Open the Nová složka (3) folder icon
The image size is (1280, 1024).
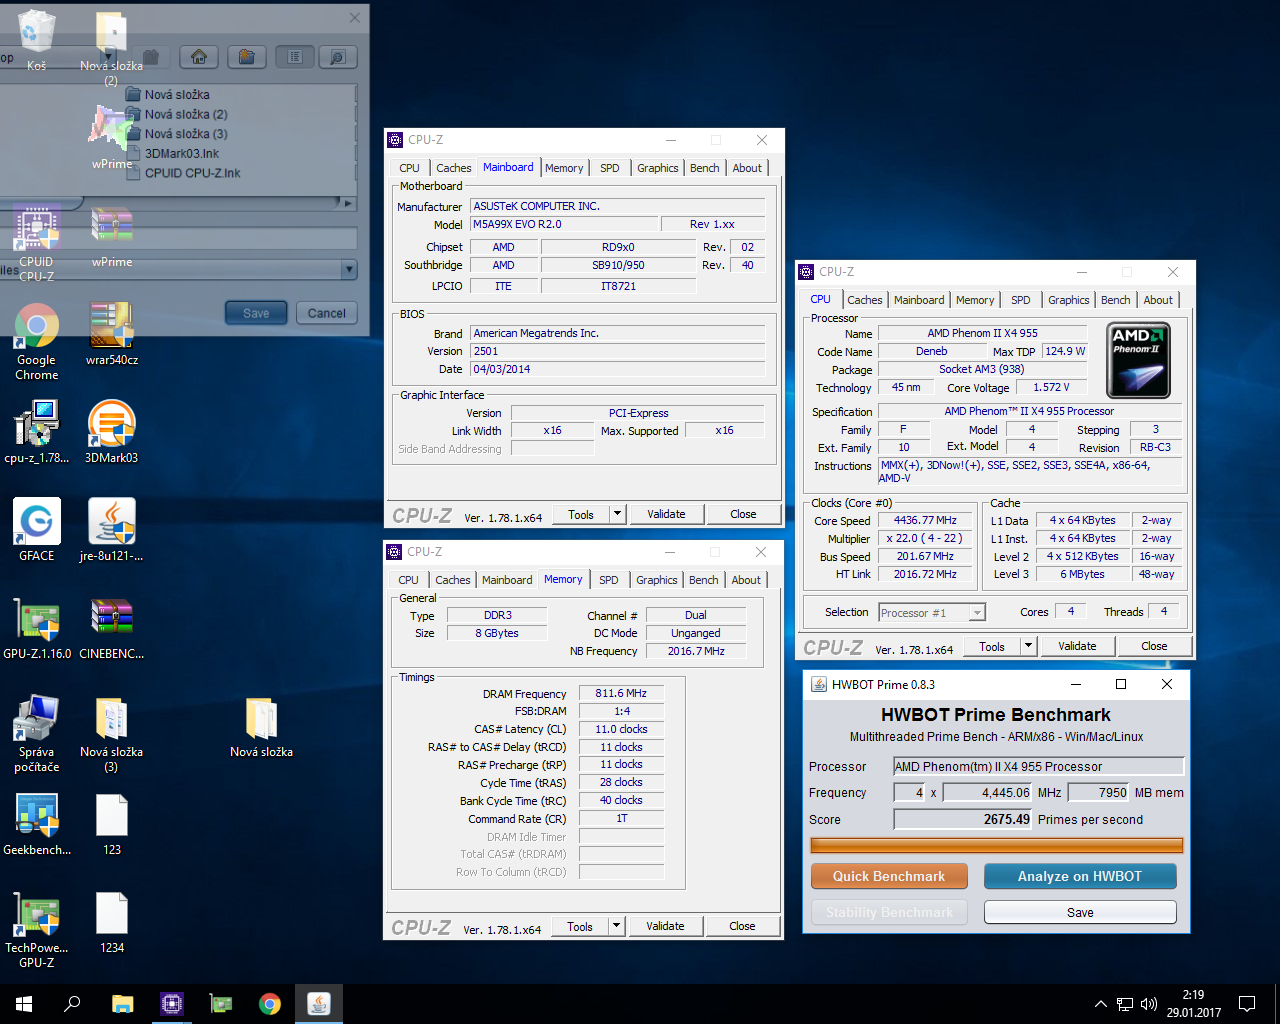click(111, 733)
